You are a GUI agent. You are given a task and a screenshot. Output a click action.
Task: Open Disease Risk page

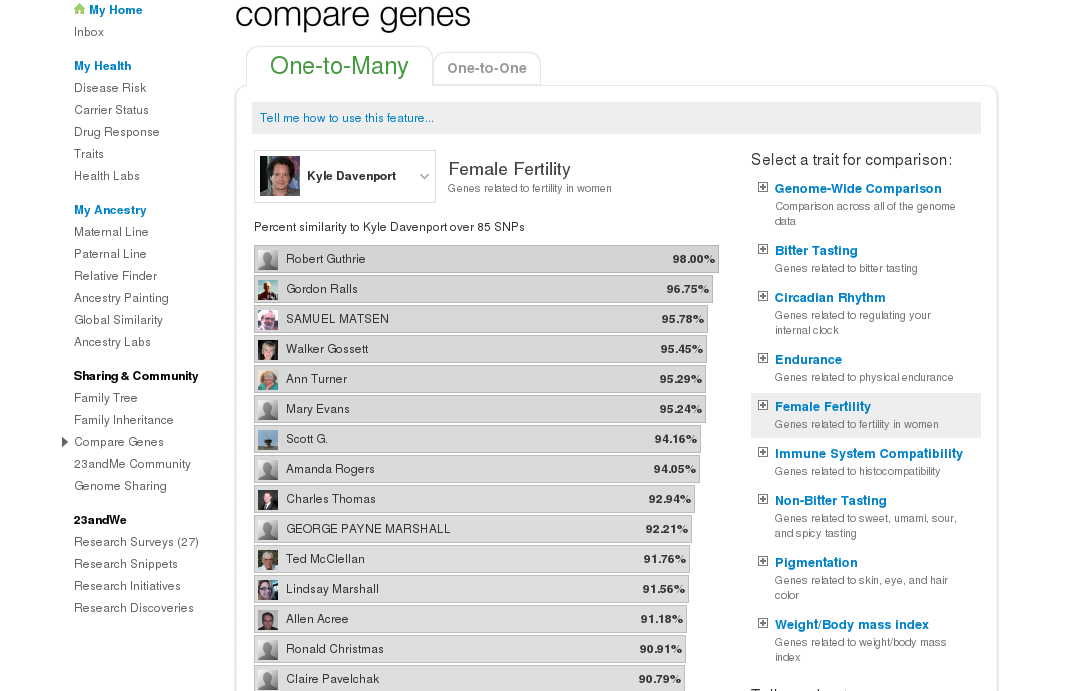point(110,88)
